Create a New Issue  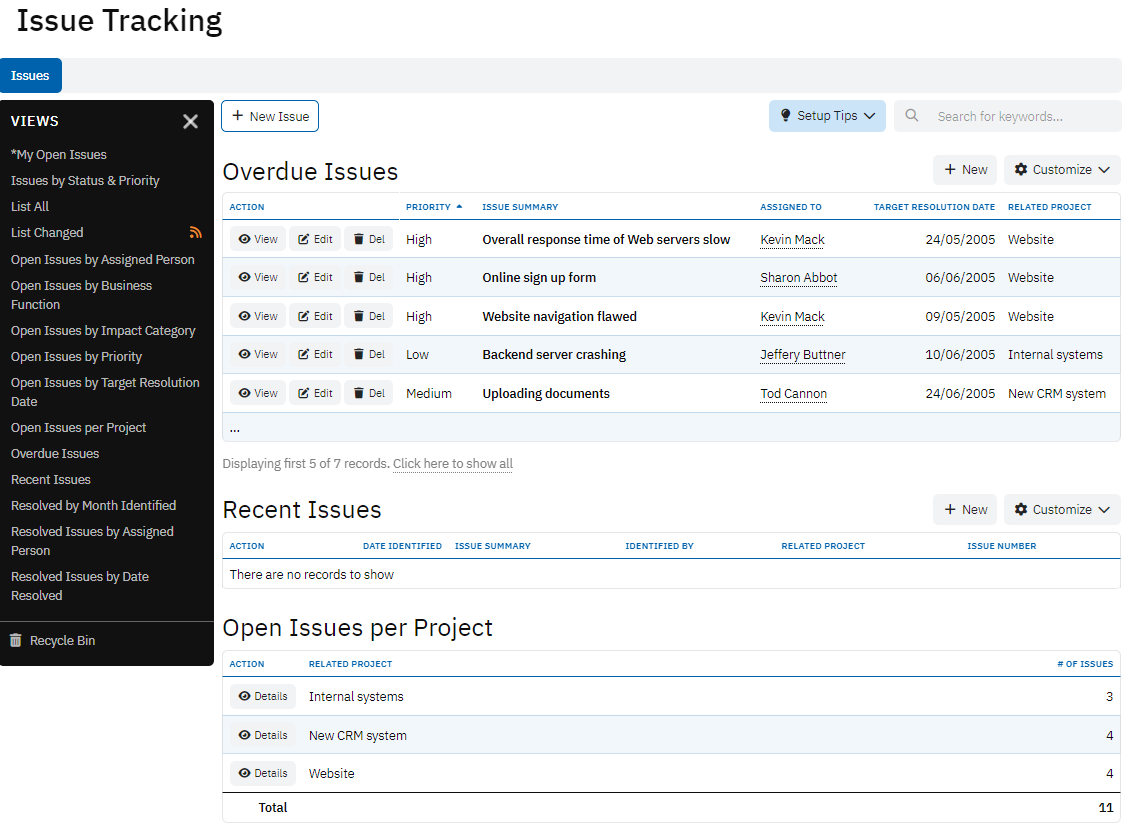(x=270, y=117)
